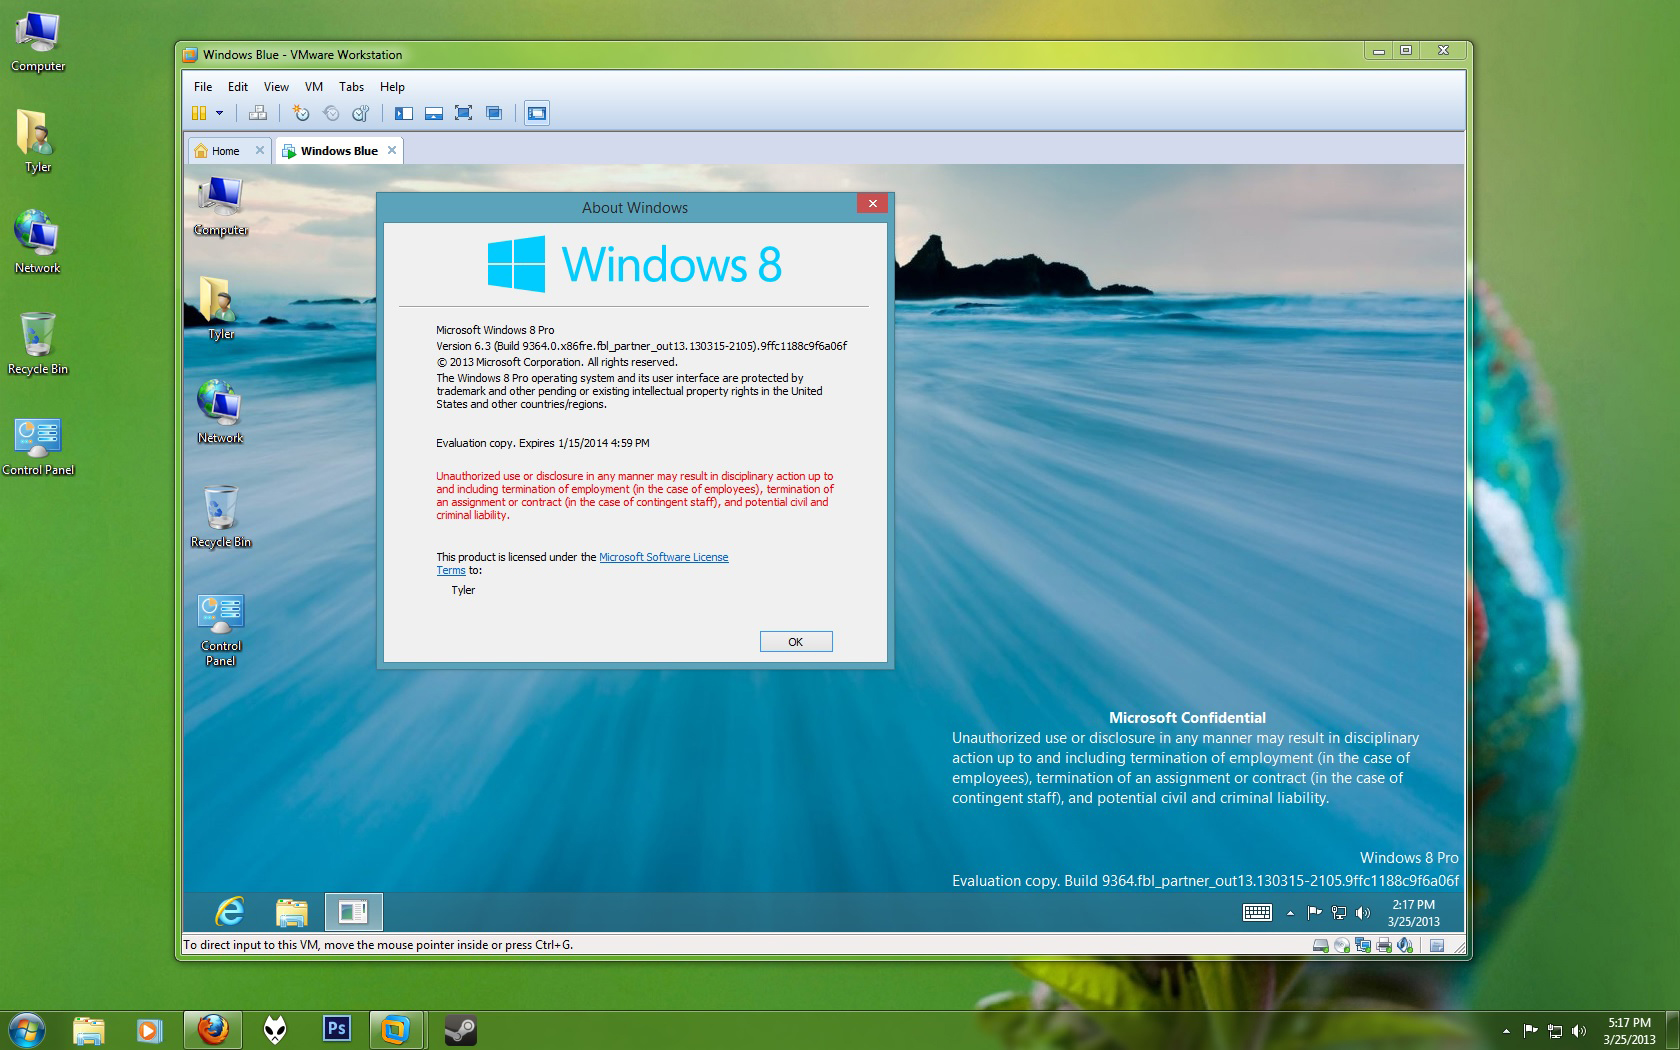This screenshot has height=1050, width=1680.
Task: Enter full screen mode icon
Action: click(x=463, y=113)
